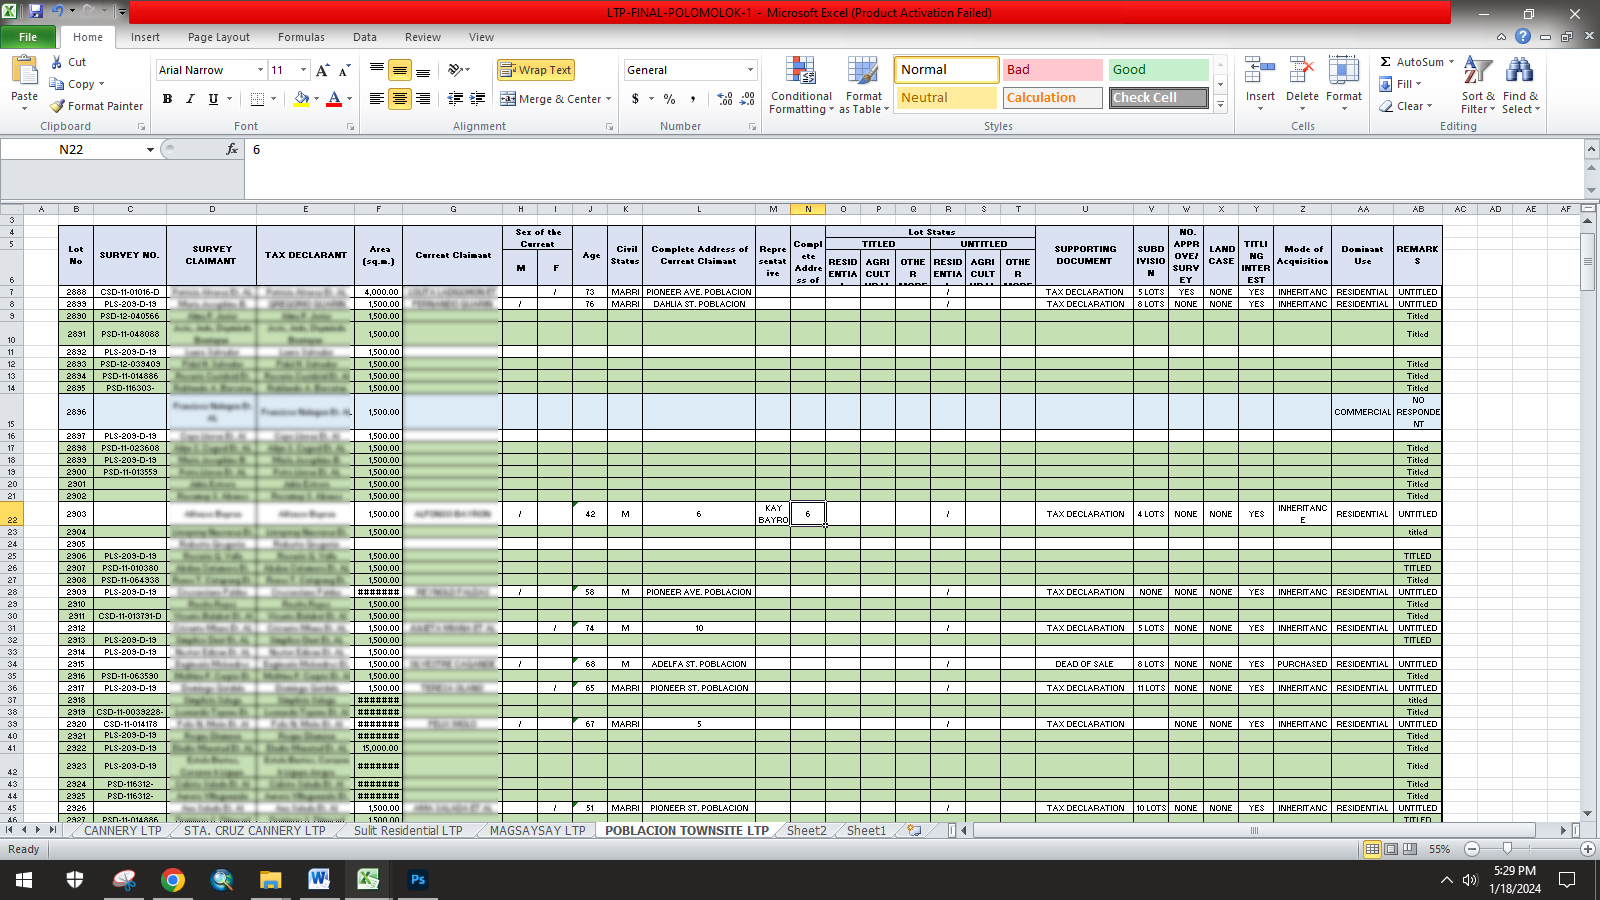Click the Format Painter brush icon
1600x900 pixels.
[x=58, y=106]
